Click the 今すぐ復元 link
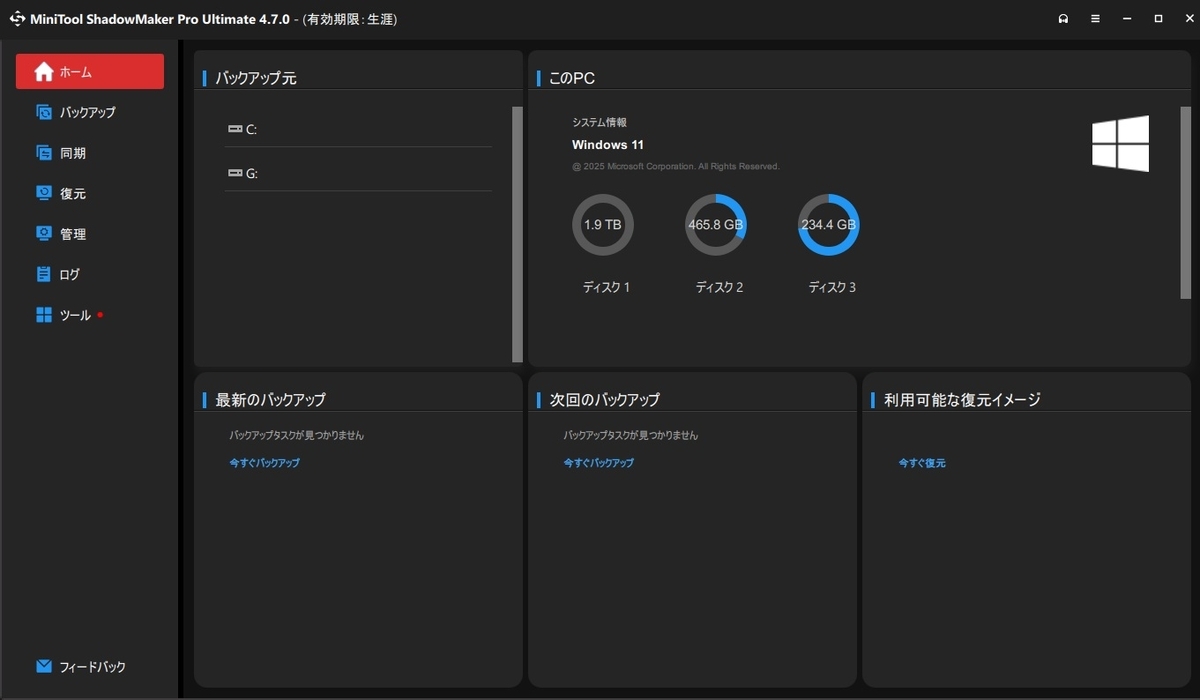Screen dimensions: 1200x700 tap(922, 463)
